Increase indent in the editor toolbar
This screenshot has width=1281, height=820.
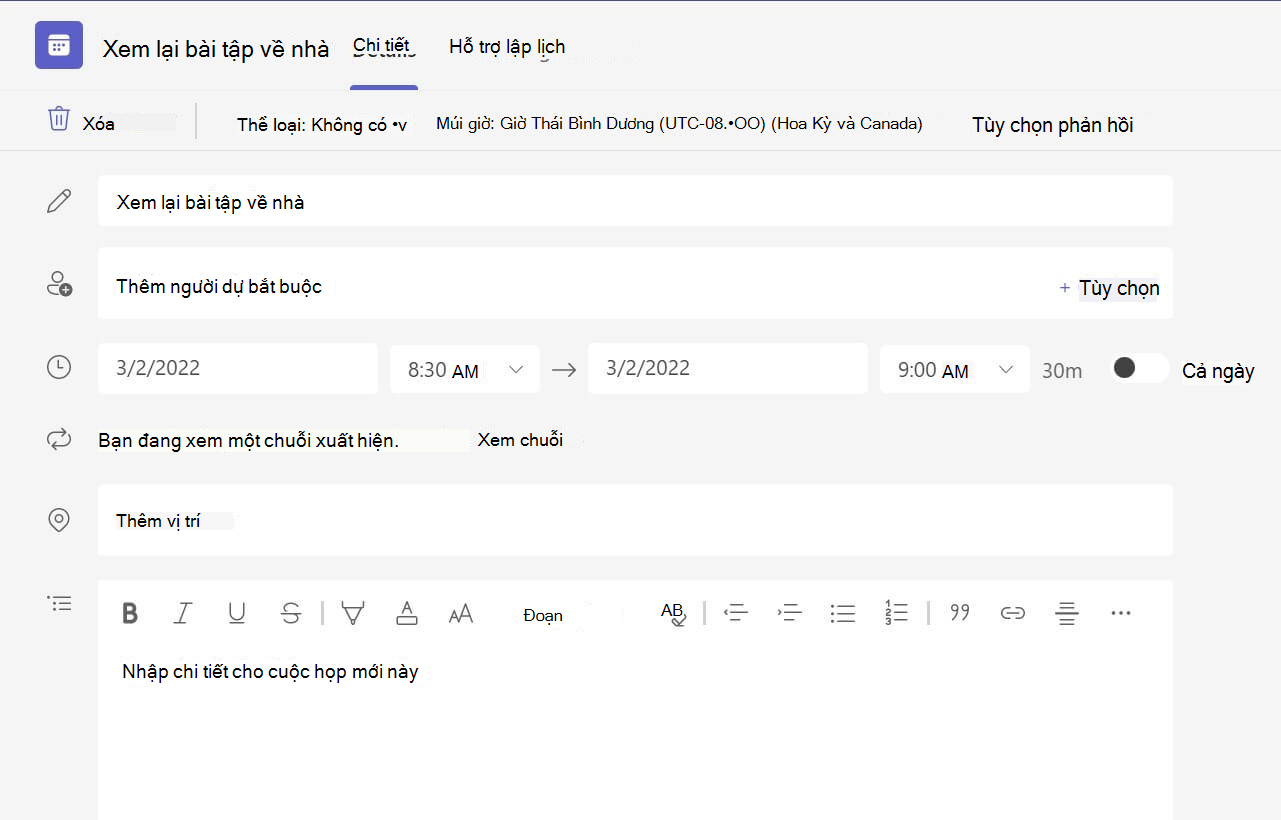point(790,613)
